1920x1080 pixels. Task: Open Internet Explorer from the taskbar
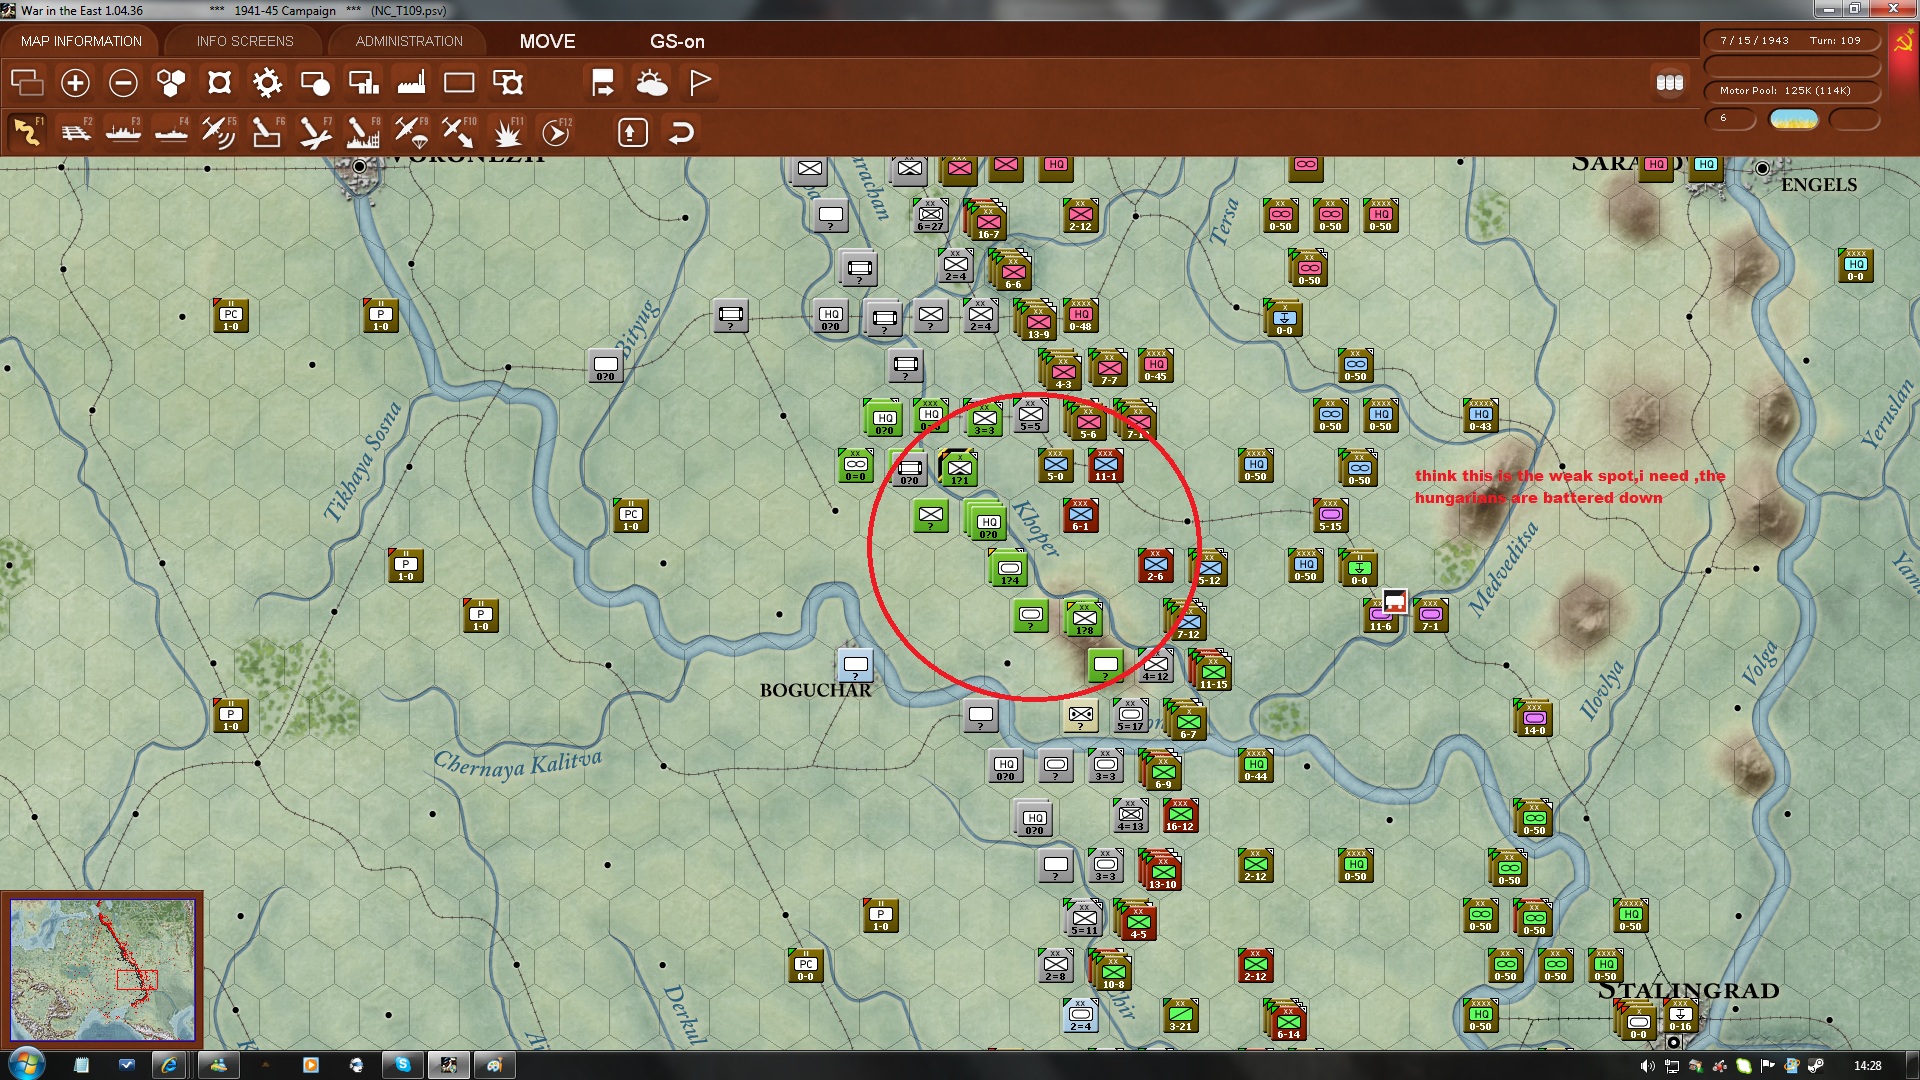[169, 1065]
